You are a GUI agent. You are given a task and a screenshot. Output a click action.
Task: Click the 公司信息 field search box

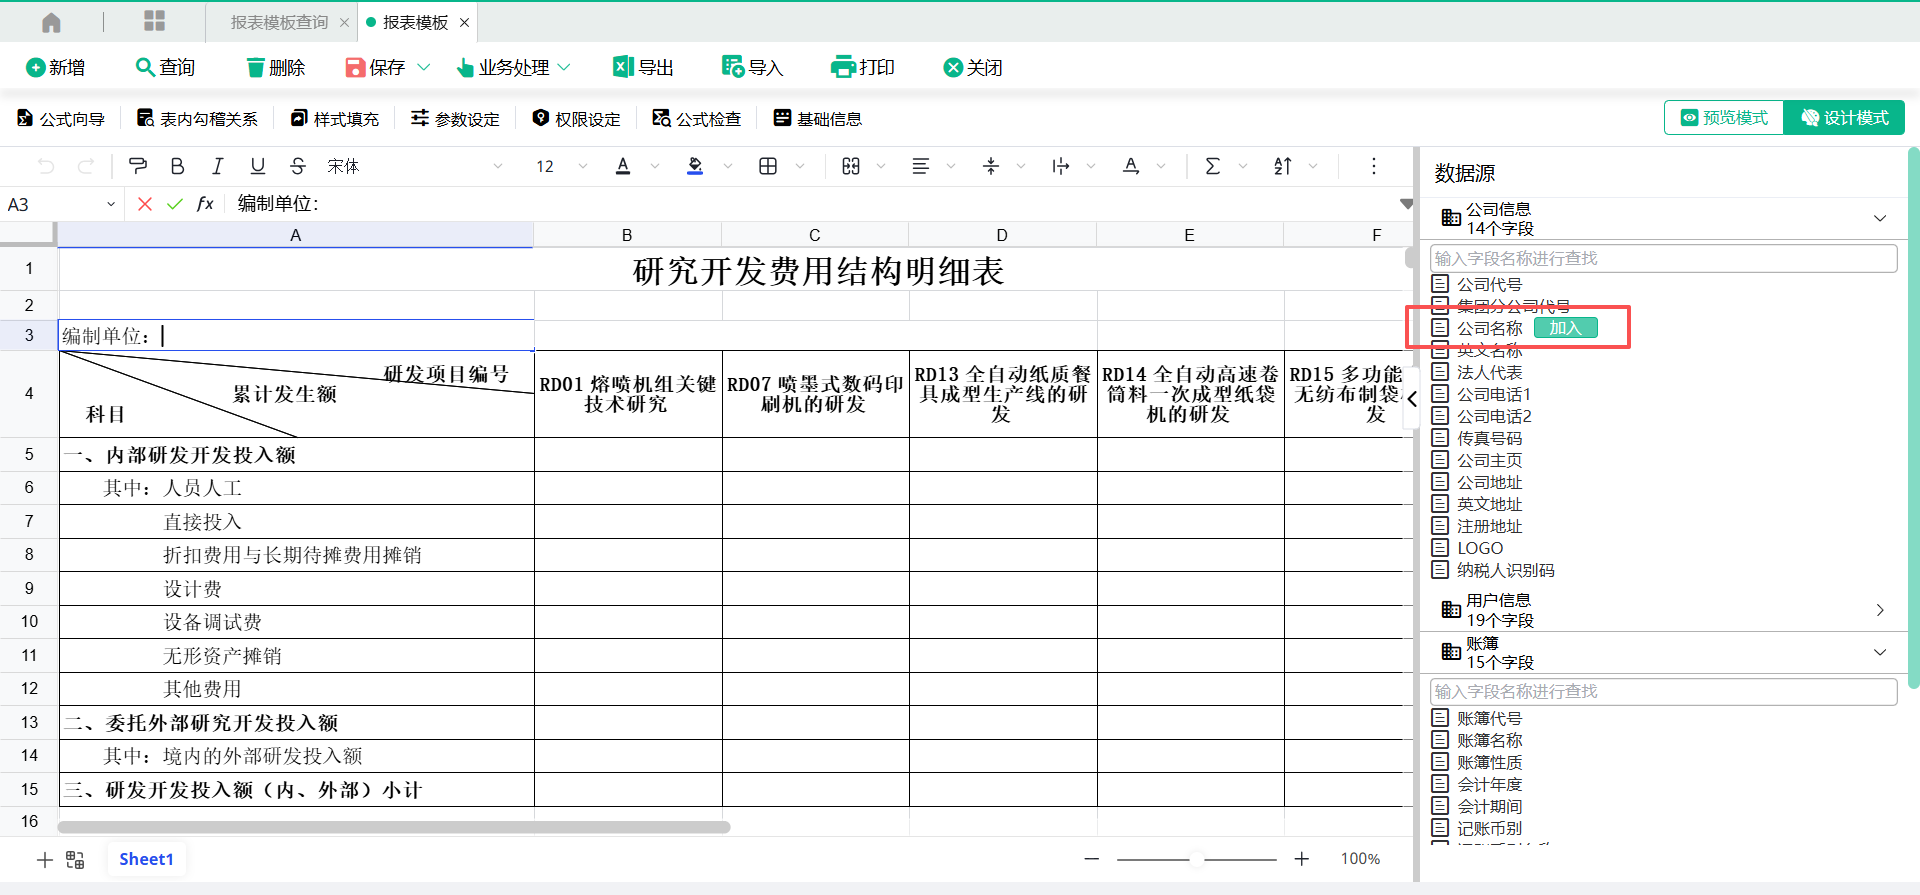click(1663, 258)
